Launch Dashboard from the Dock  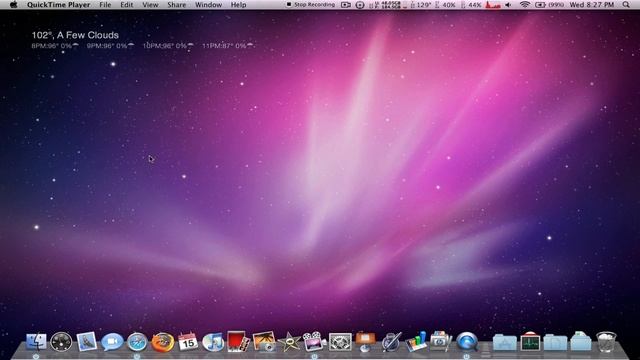pos(61,342)
